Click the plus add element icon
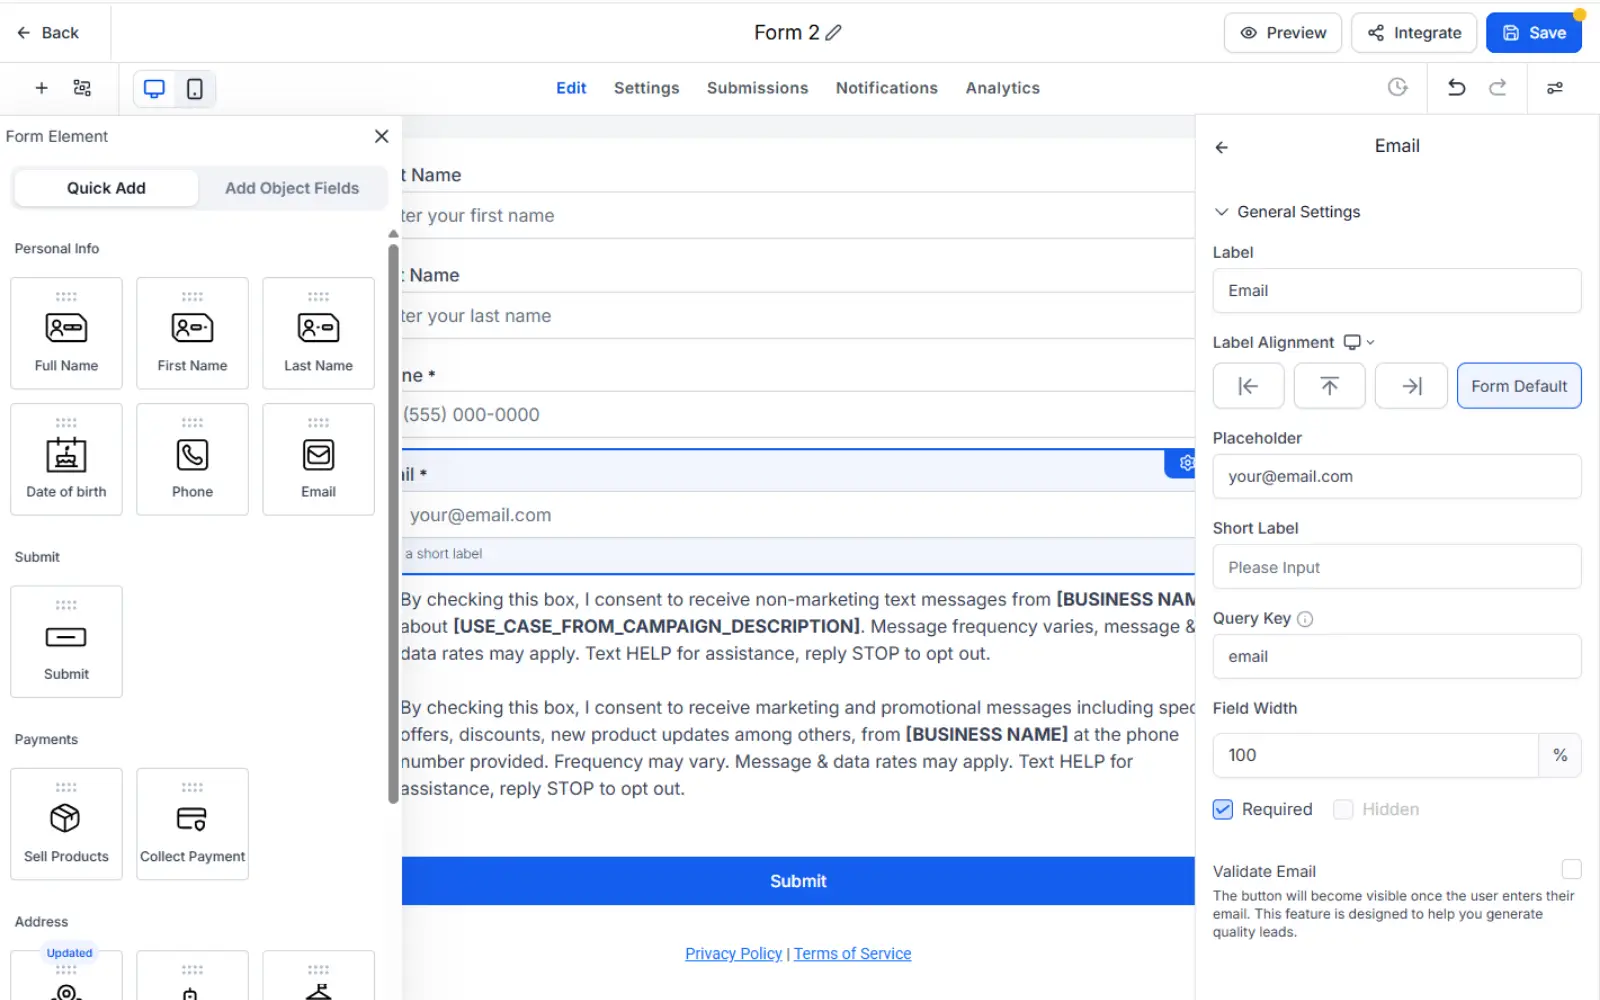1600x1000 pixels. coord(41,88)
